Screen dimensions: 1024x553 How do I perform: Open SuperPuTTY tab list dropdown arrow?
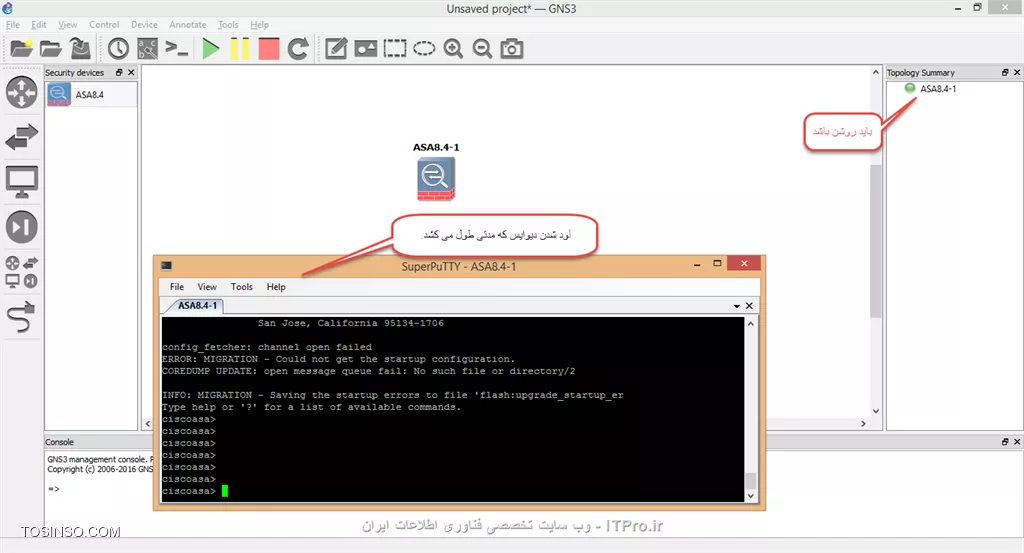(737, 306)
